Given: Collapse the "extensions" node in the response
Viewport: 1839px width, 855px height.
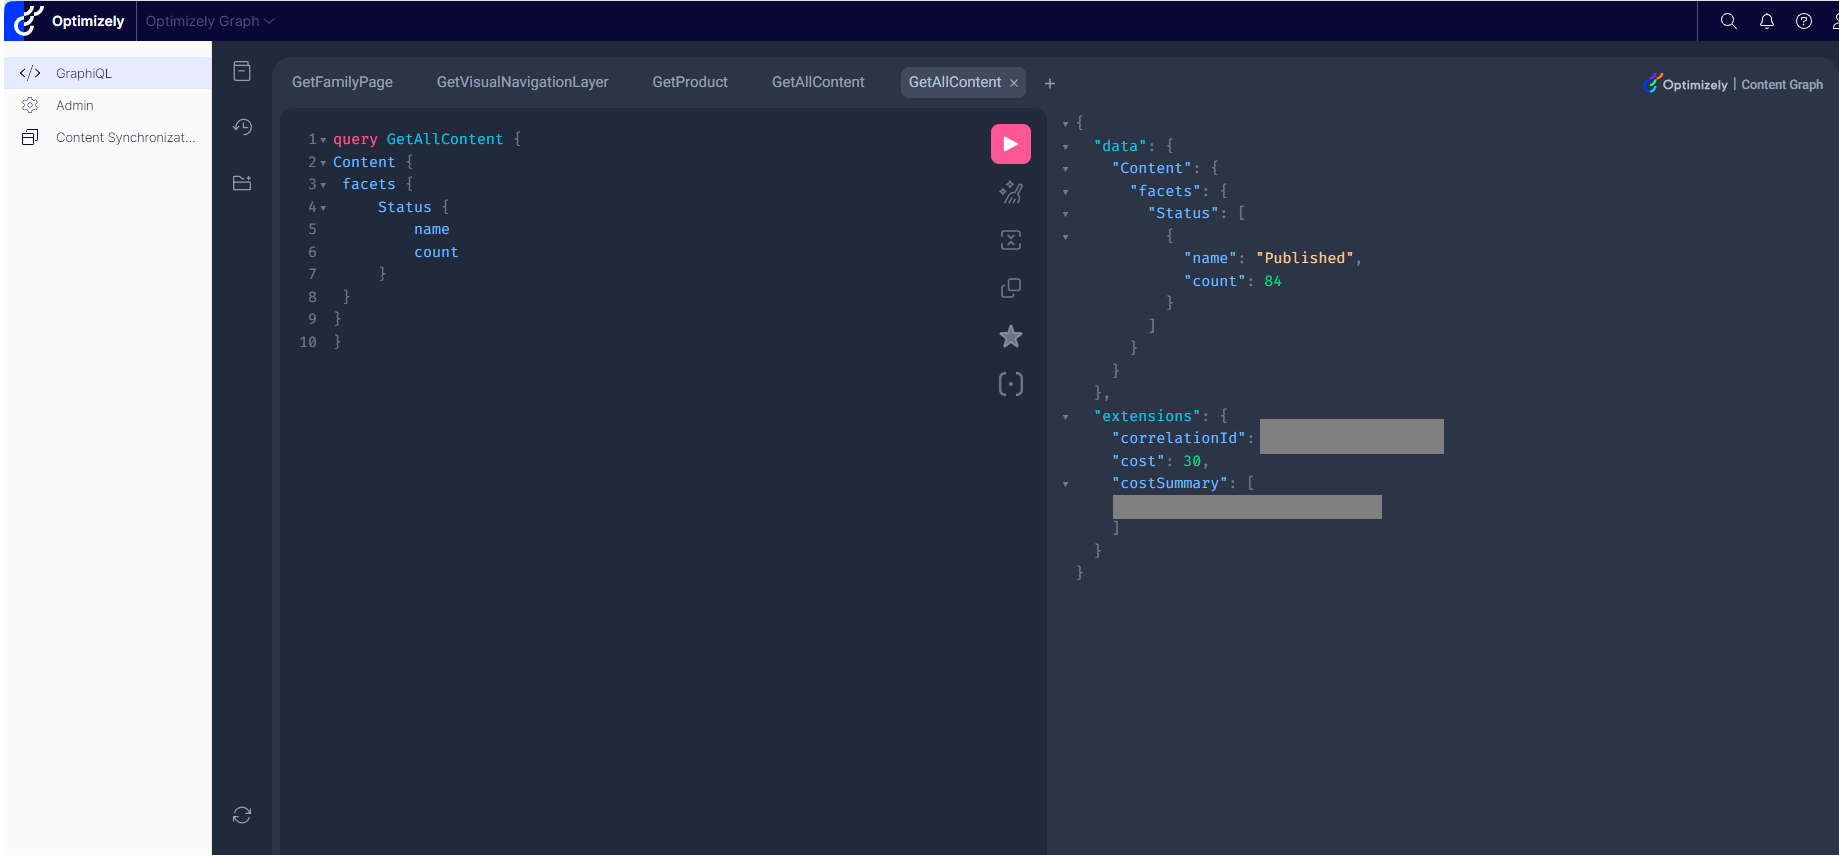Looking at the screenshot, I should click(1065, 417).
